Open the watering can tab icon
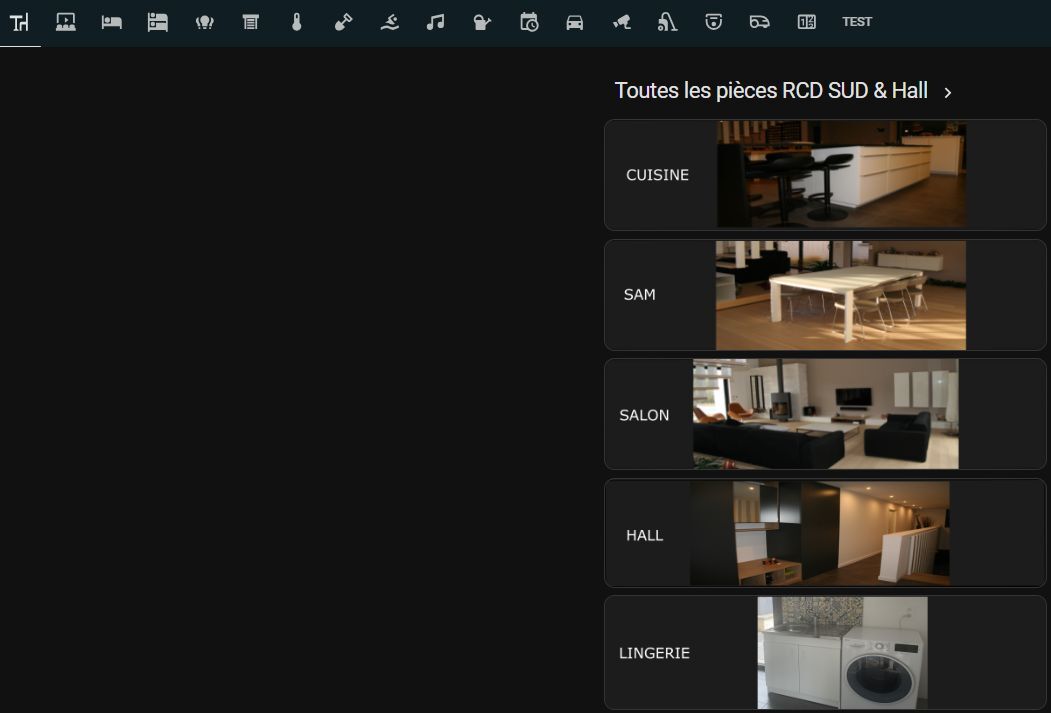 (482, 22)
